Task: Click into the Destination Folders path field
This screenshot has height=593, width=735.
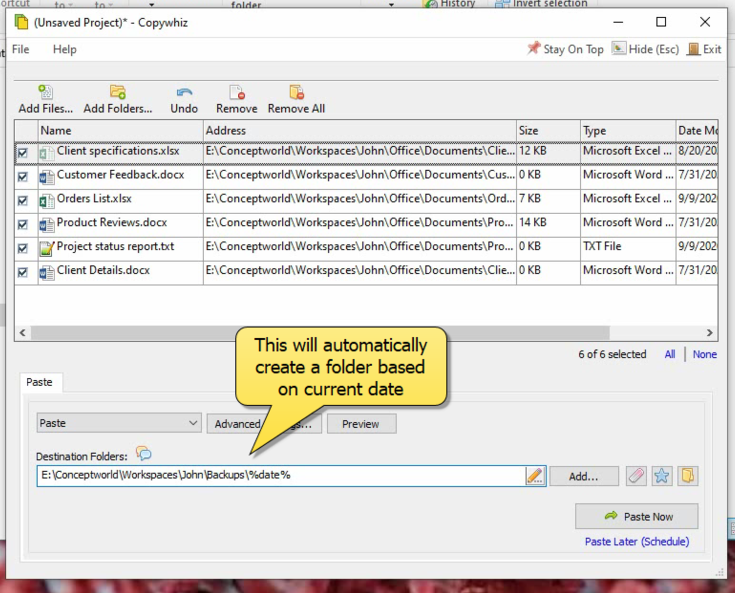Action: [x=281, y=475]
